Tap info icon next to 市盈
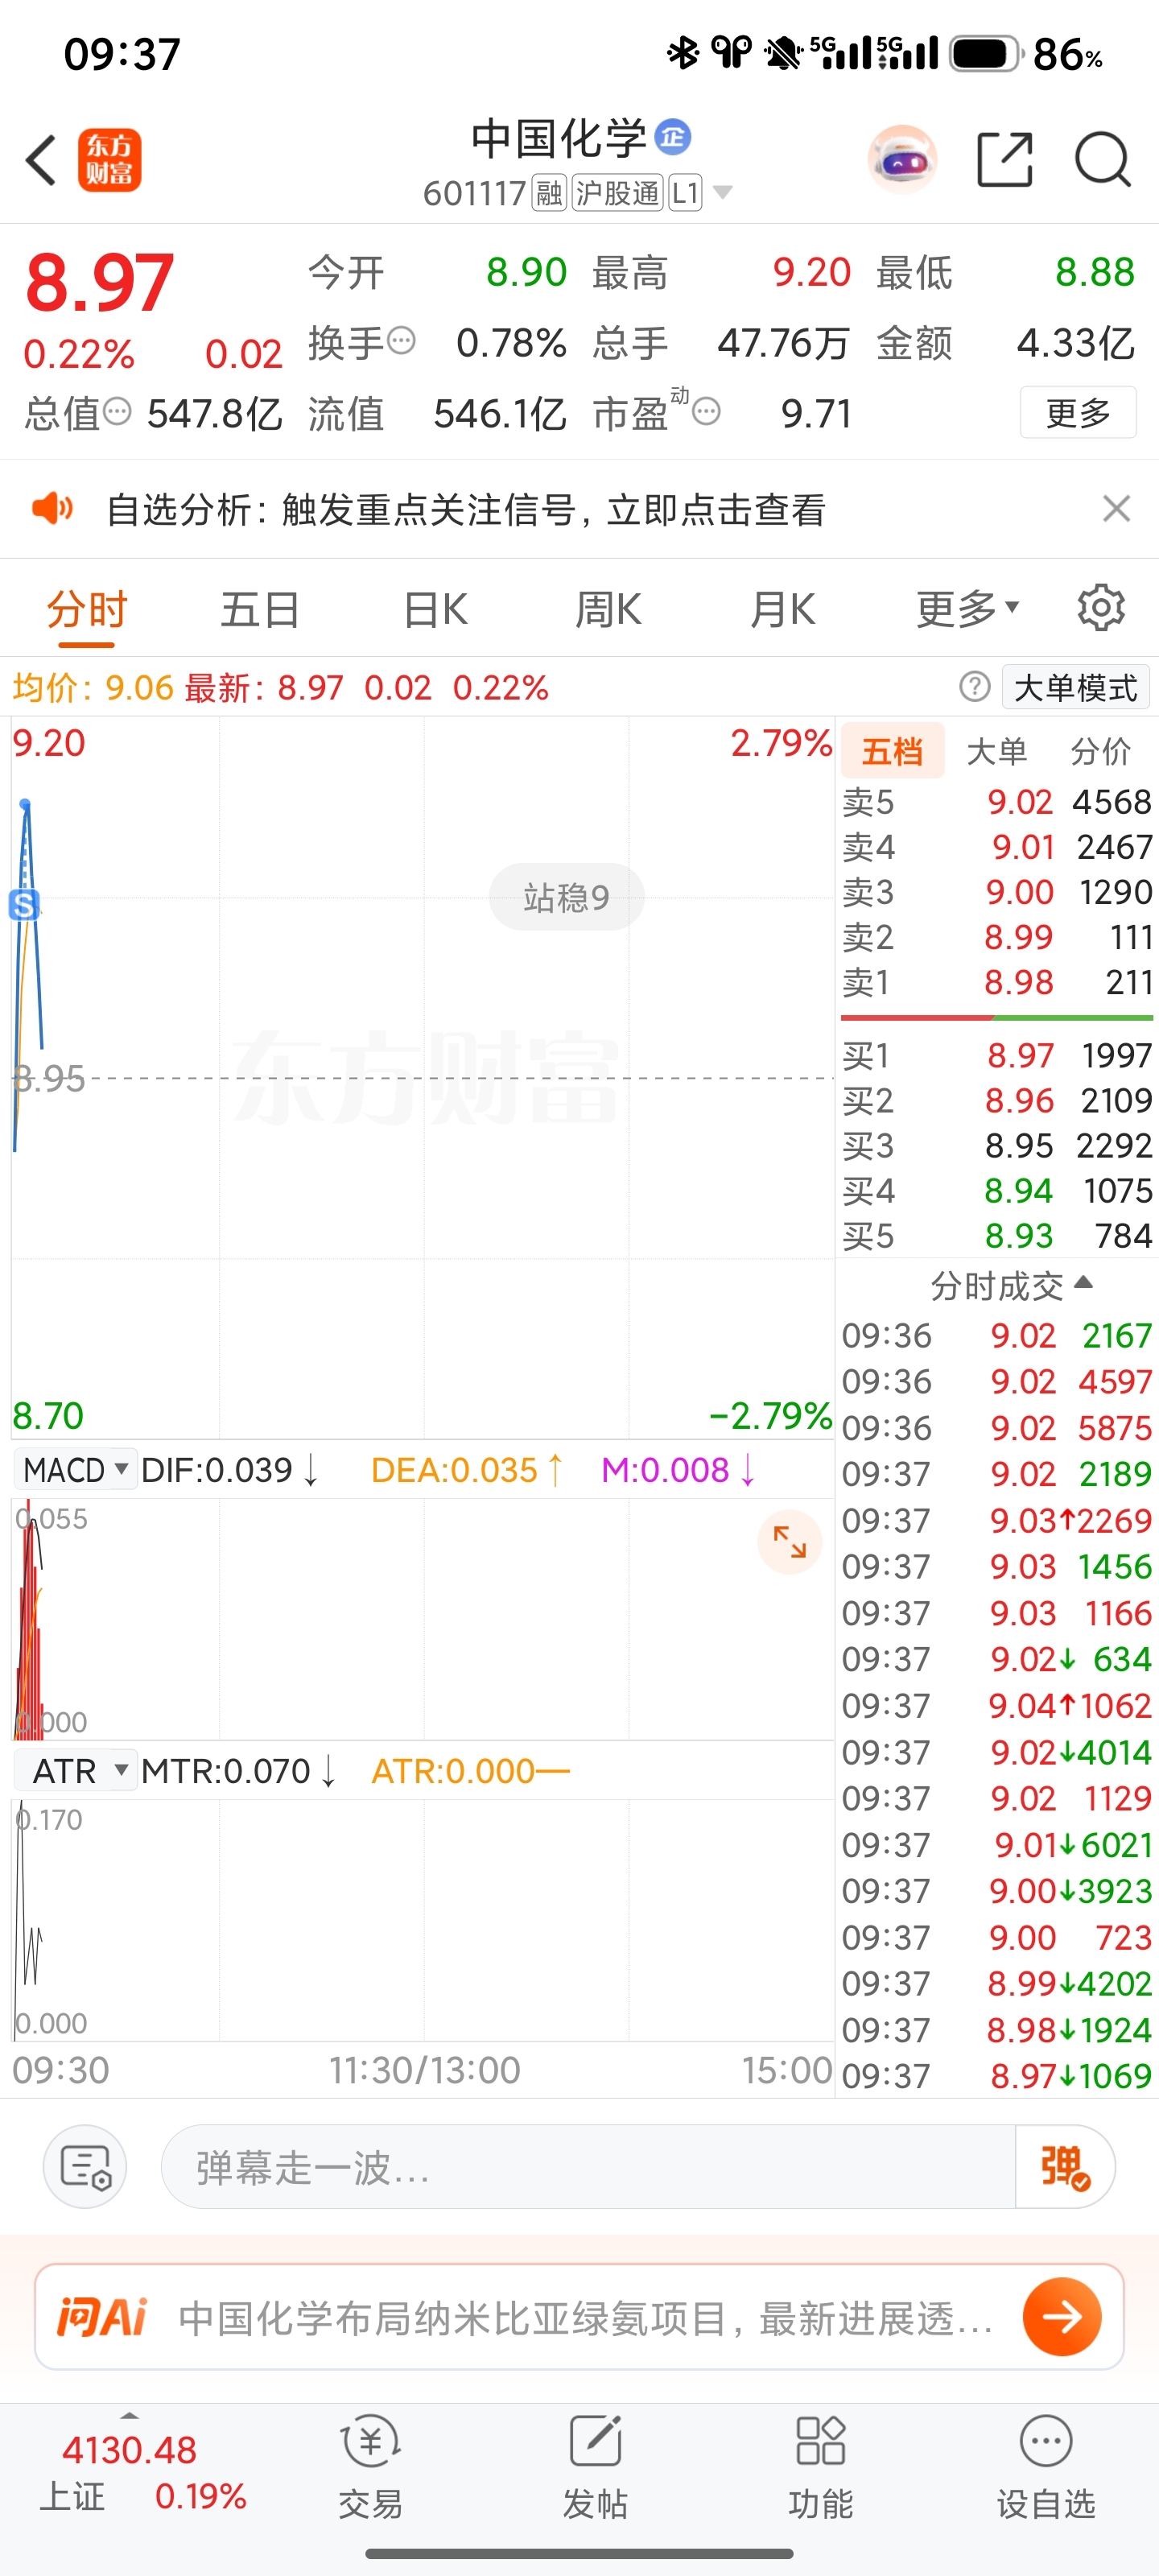1159x2576 pixels. pos(706,411)
